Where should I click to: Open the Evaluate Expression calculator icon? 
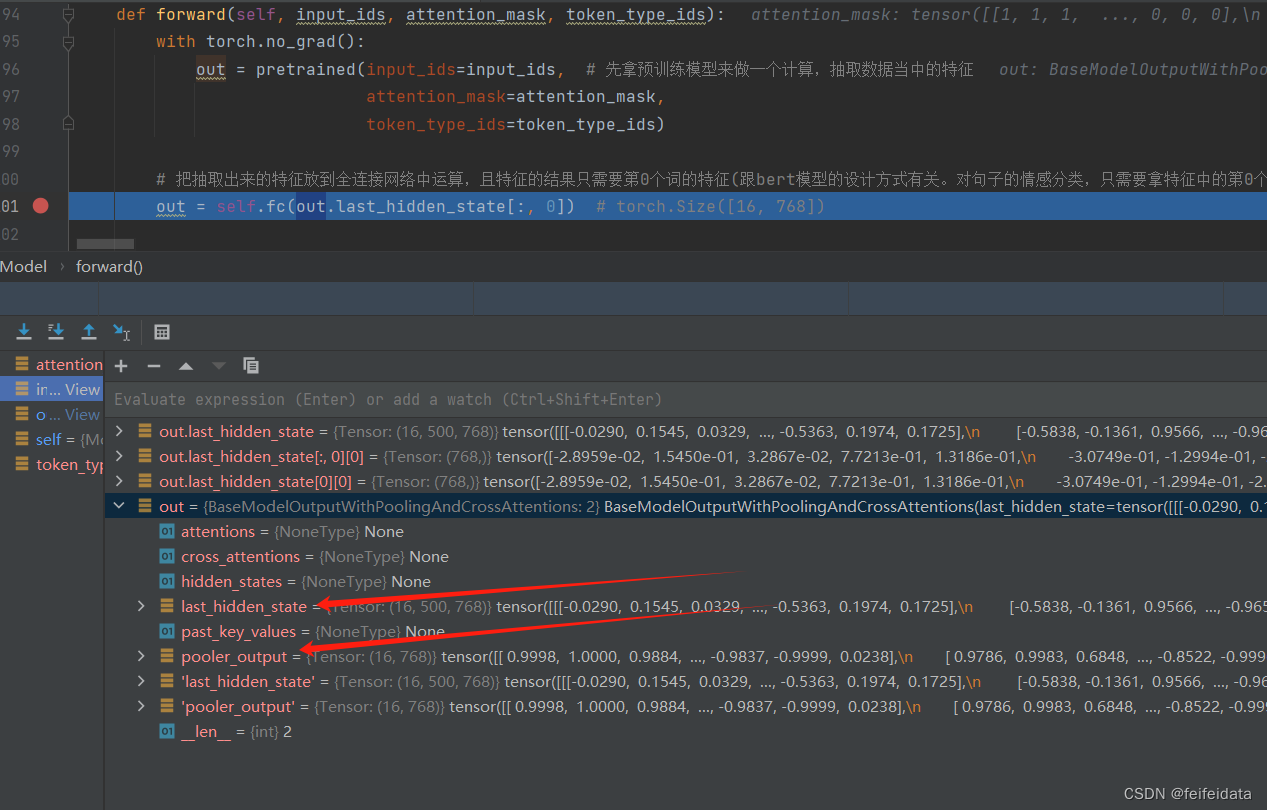click(x=162, y=332)
